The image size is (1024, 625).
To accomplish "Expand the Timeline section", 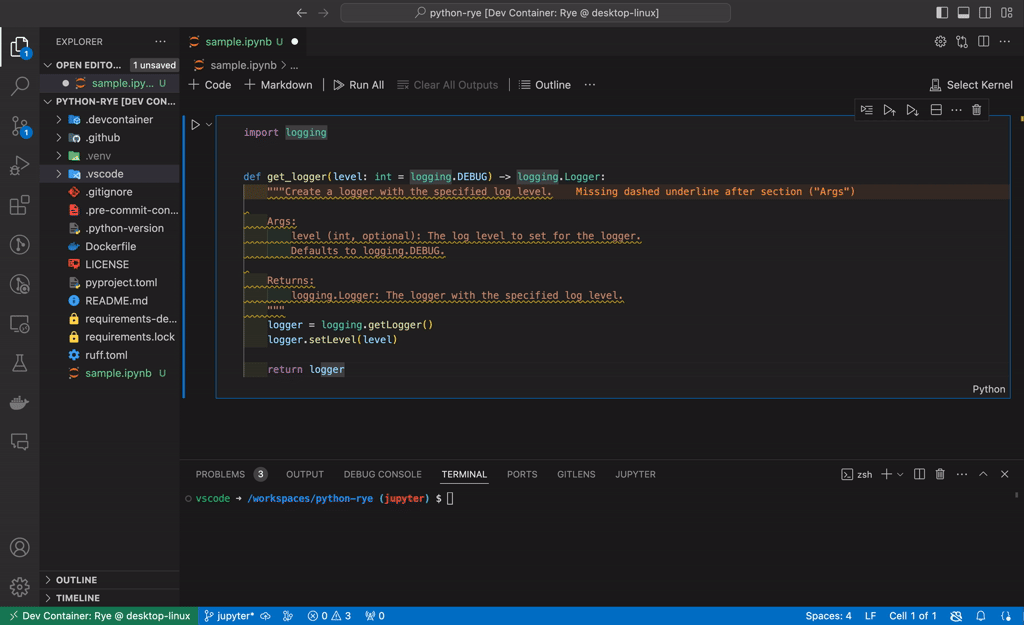I will coord(48,598).
